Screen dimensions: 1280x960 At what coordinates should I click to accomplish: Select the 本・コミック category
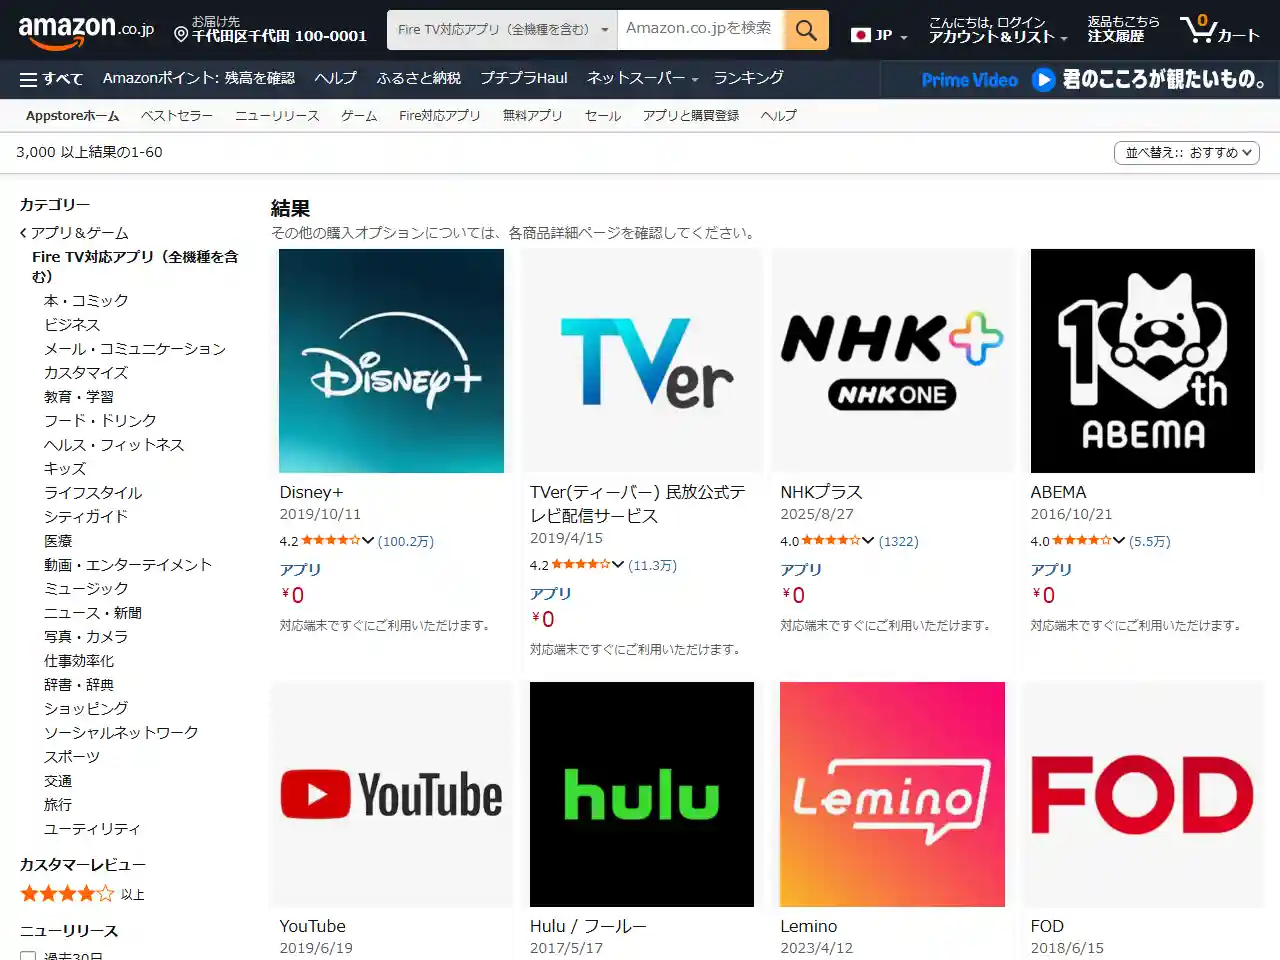coord(86,301)
